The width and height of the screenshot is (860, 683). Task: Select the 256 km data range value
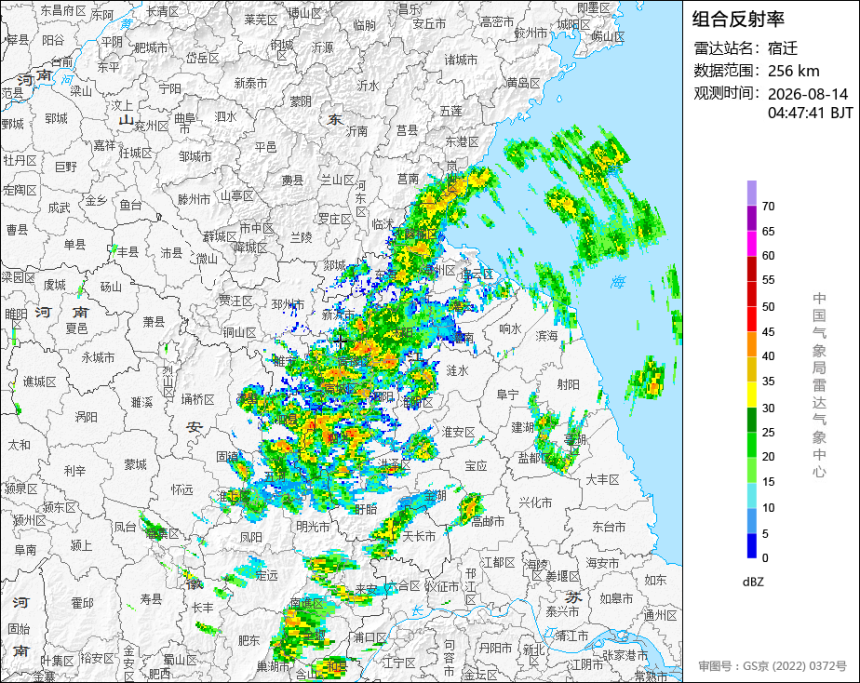pos(793,71)
